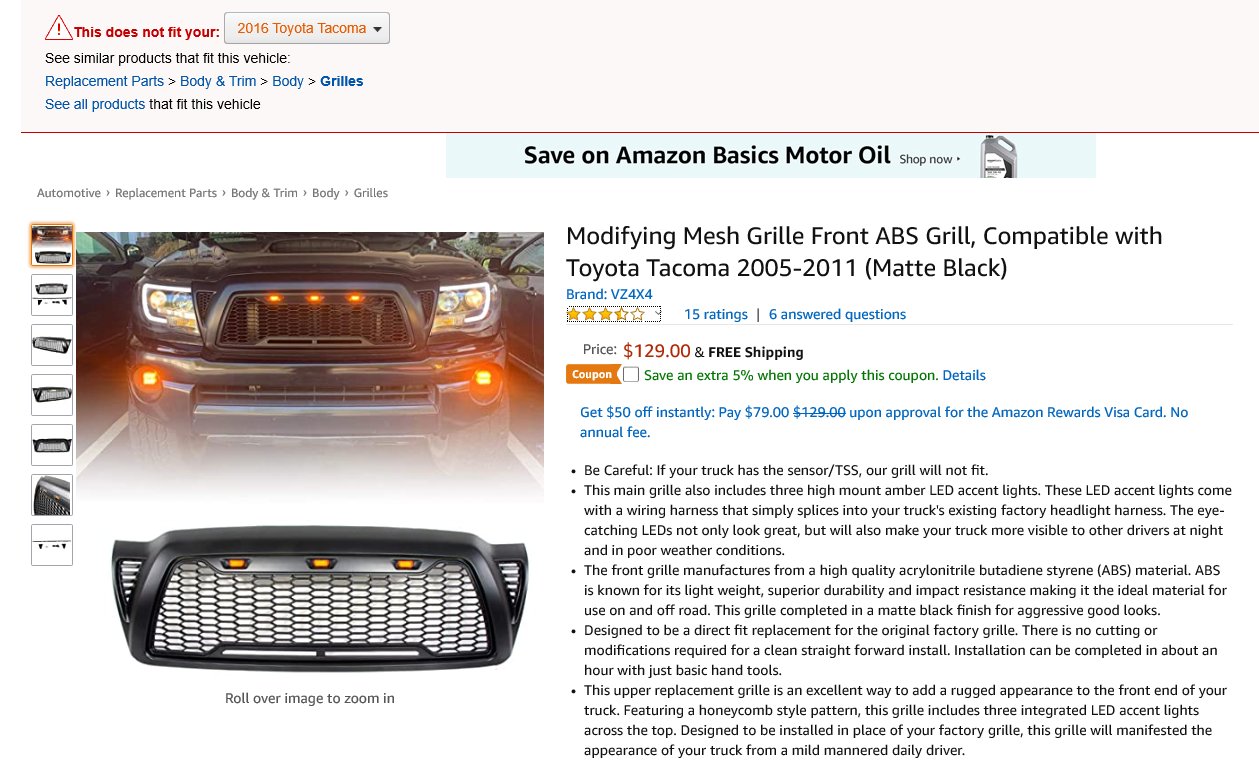
Task: Click the Brand: VZ4X4 link
Action: pos(609,294)
